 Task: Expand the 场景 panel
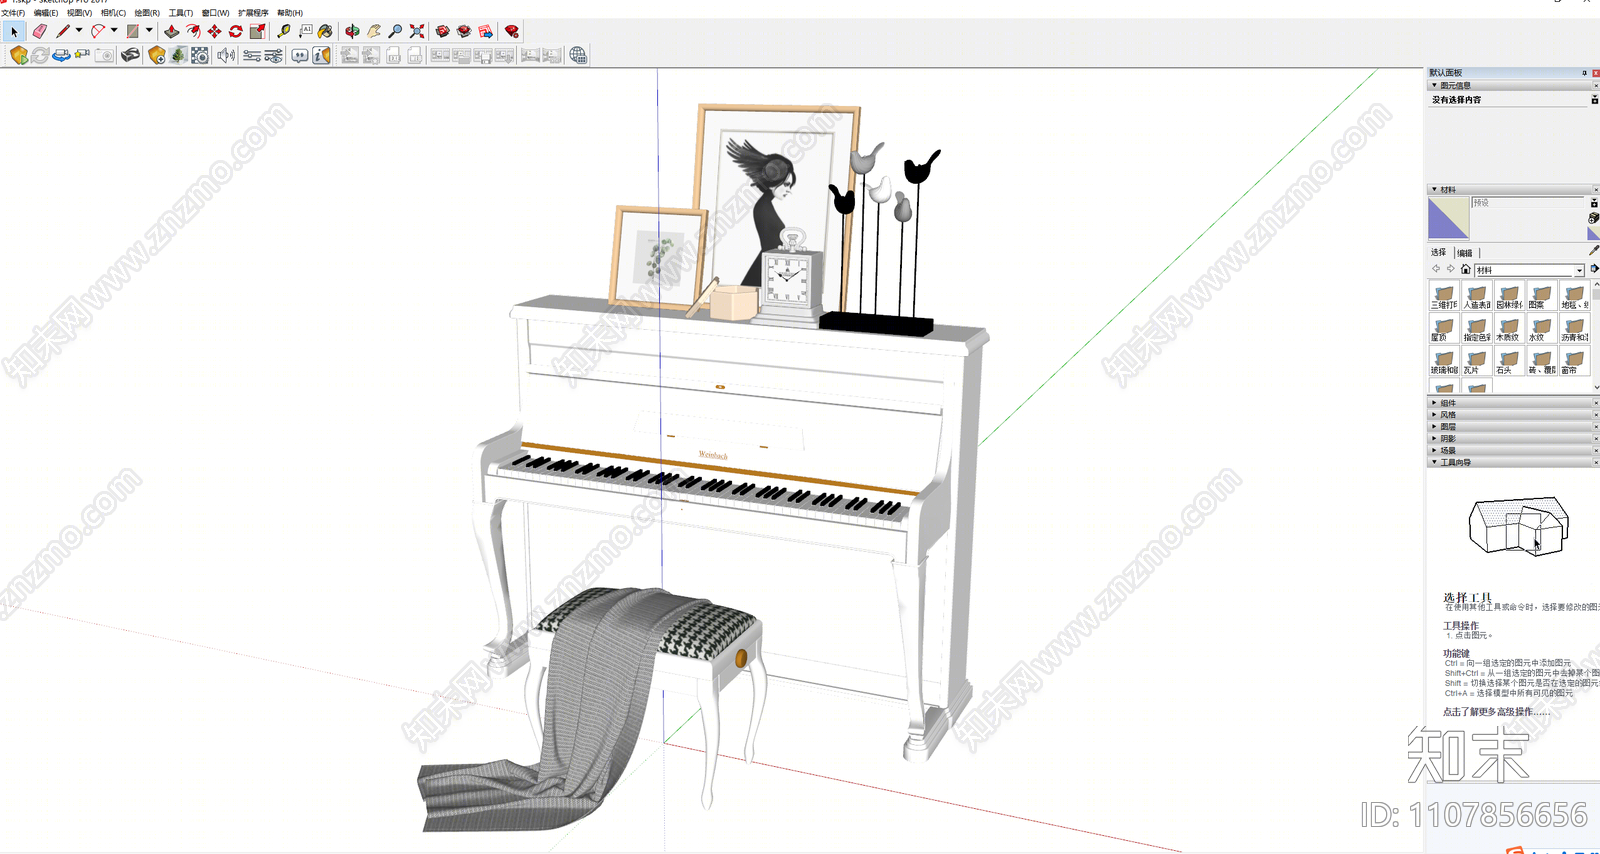coord(1512,451)
